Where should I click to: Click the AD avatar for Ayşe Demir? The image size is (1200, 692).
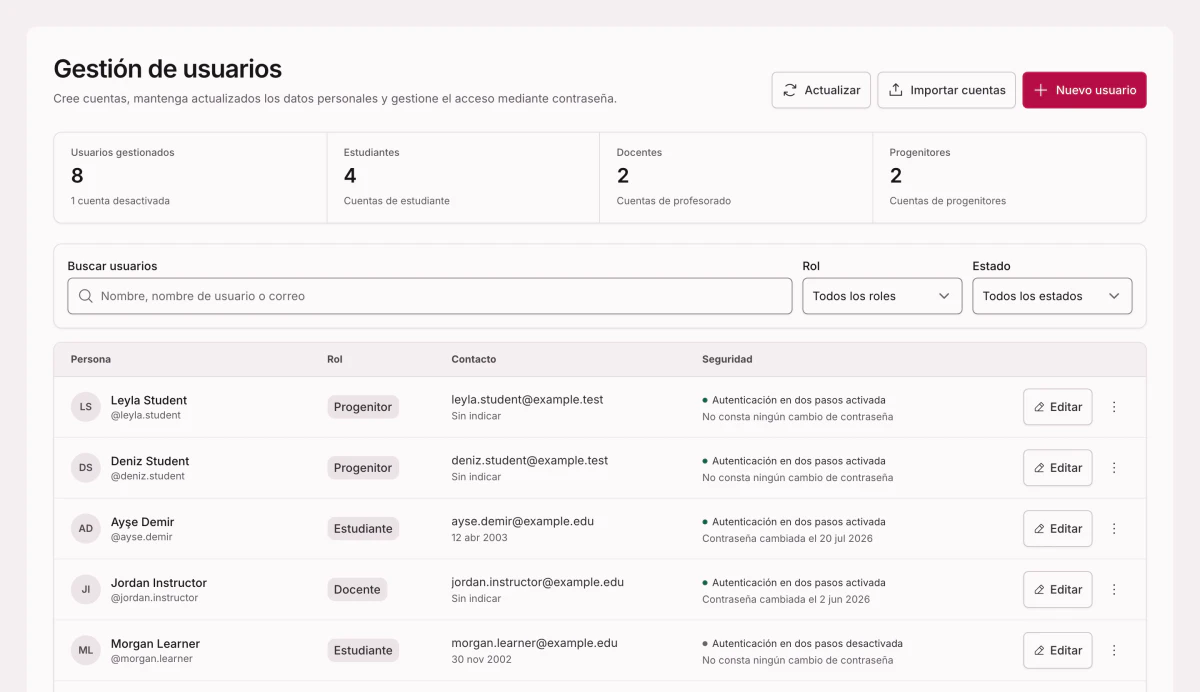click(86, 529)
